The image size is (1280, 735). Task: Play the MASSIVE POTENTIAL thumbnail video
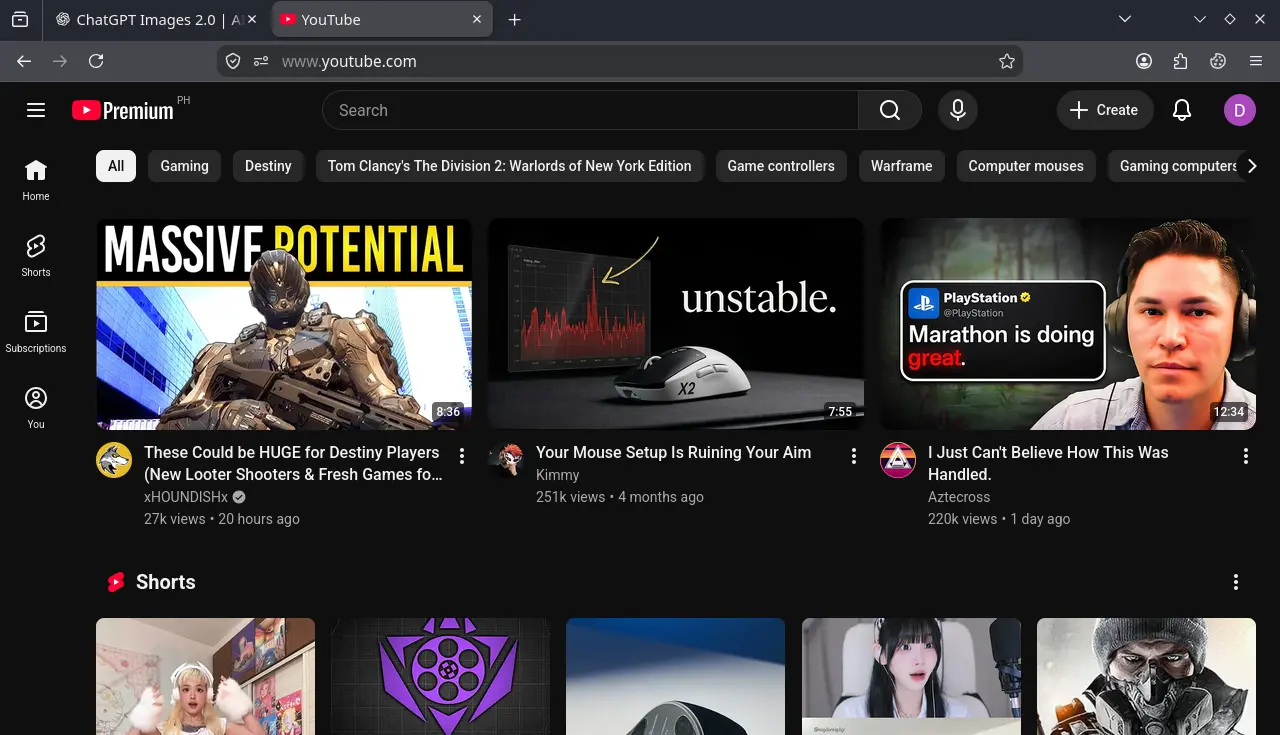pos(284,324)
